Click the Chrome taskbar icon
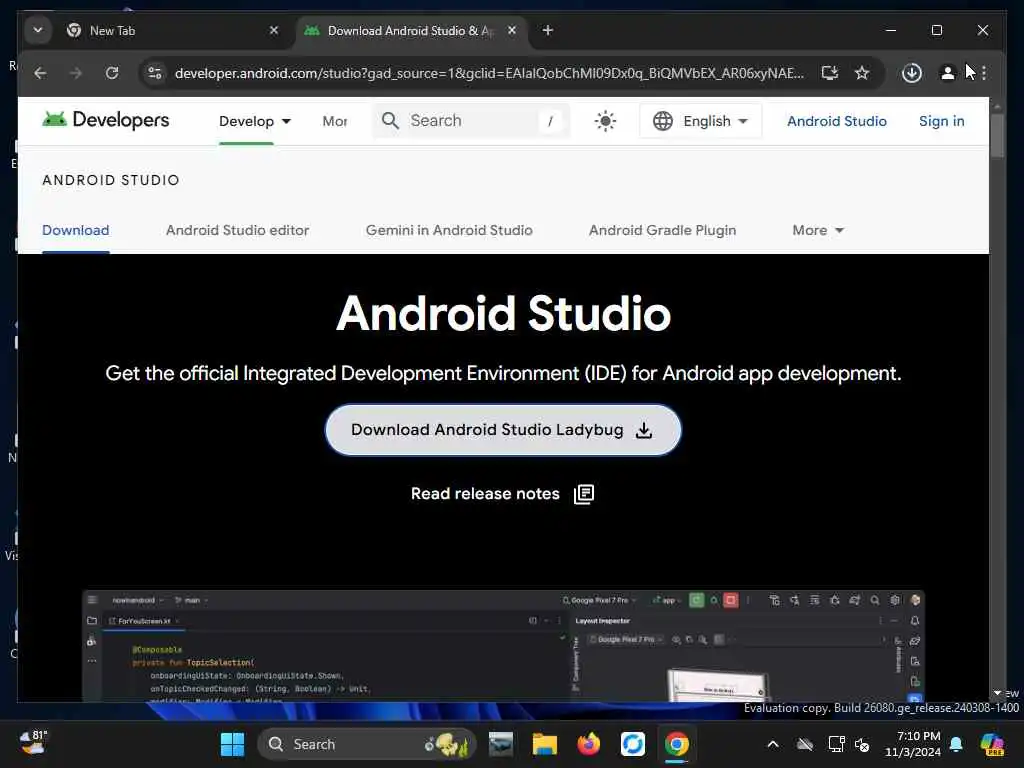Image resolution: width=1024 pixels, height=768 pixels. [x=677, y=744]
